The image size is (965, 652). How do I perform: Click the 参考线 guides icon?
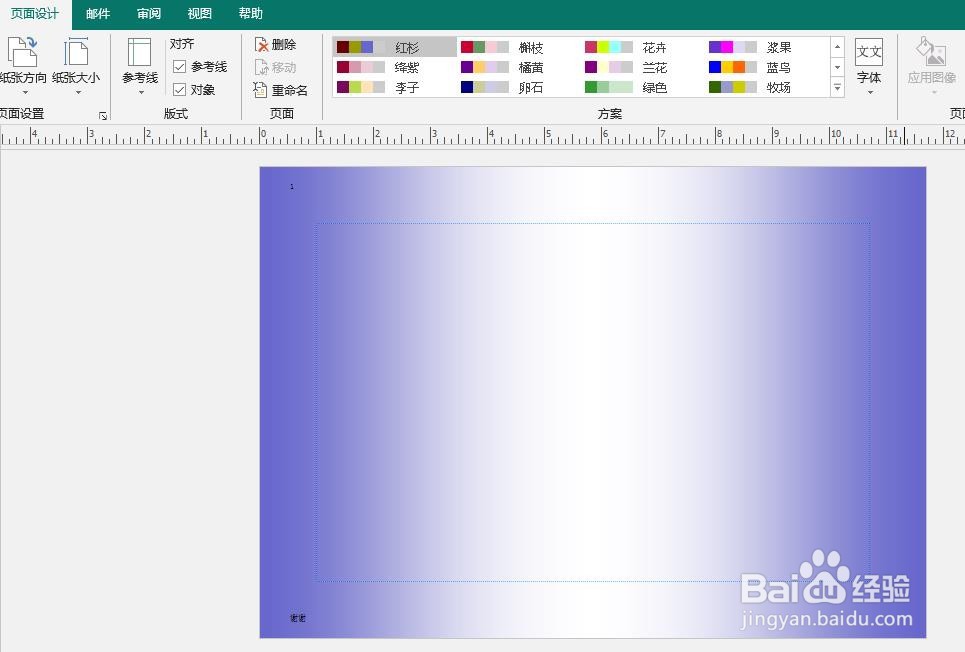140,52
